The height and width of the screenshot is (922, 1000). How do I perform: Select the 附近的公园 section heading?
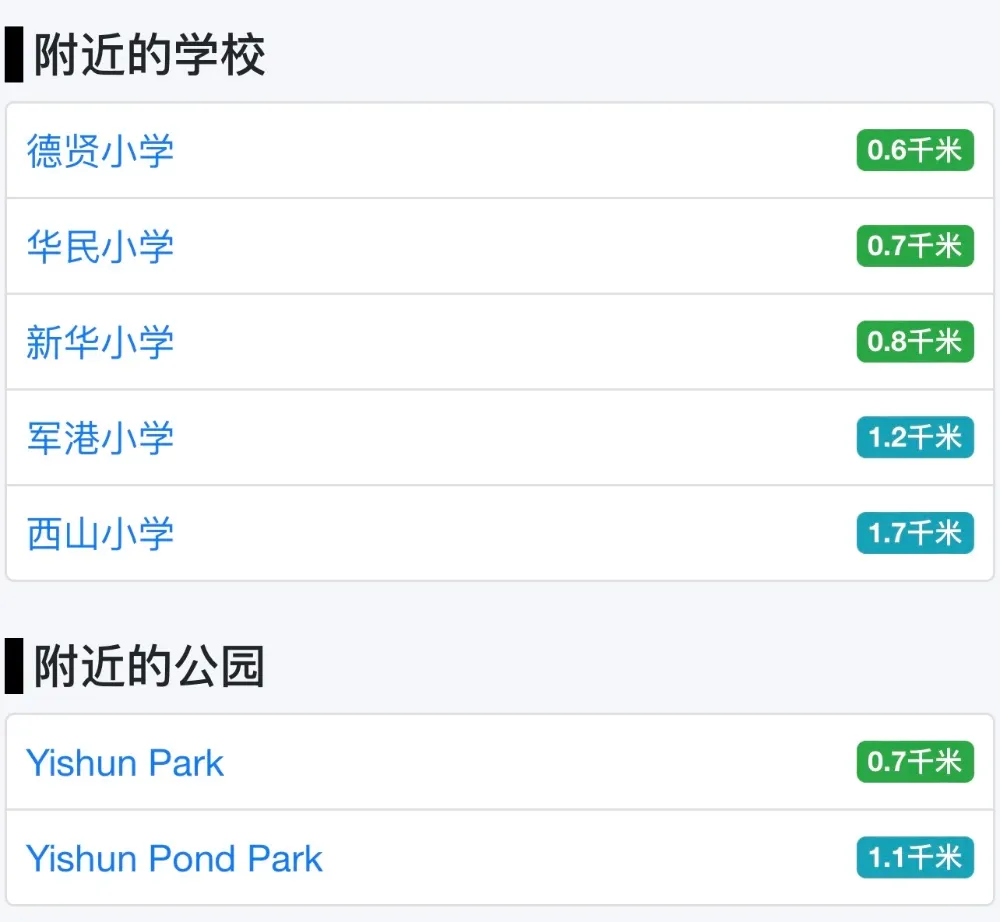click(x=149, y=666)
